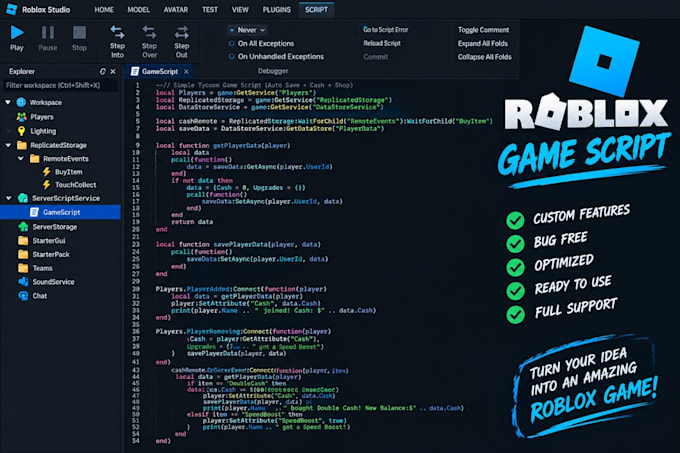Click Toggle Comment
This screenshot has width=680, height=453.
click(484, 30)
